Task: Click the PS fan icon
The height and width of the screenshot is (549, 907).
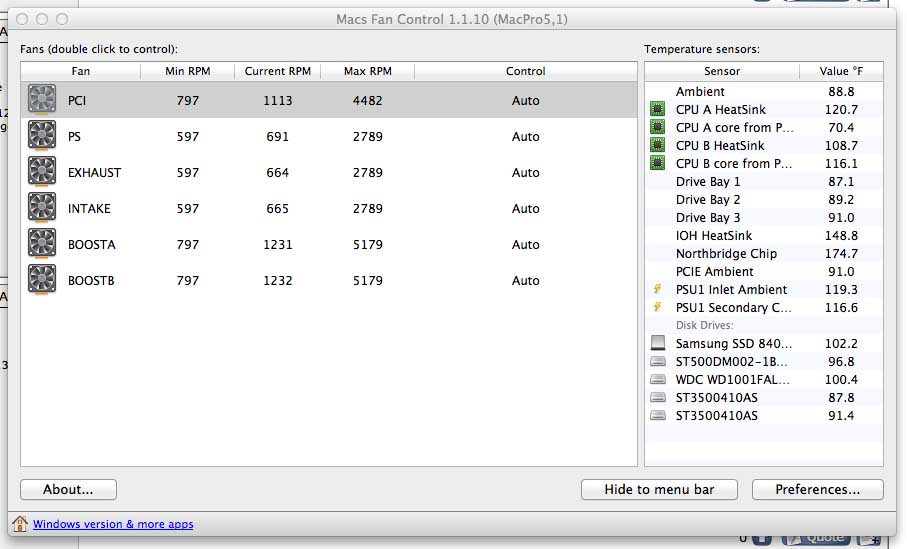Action: (42, 136)
